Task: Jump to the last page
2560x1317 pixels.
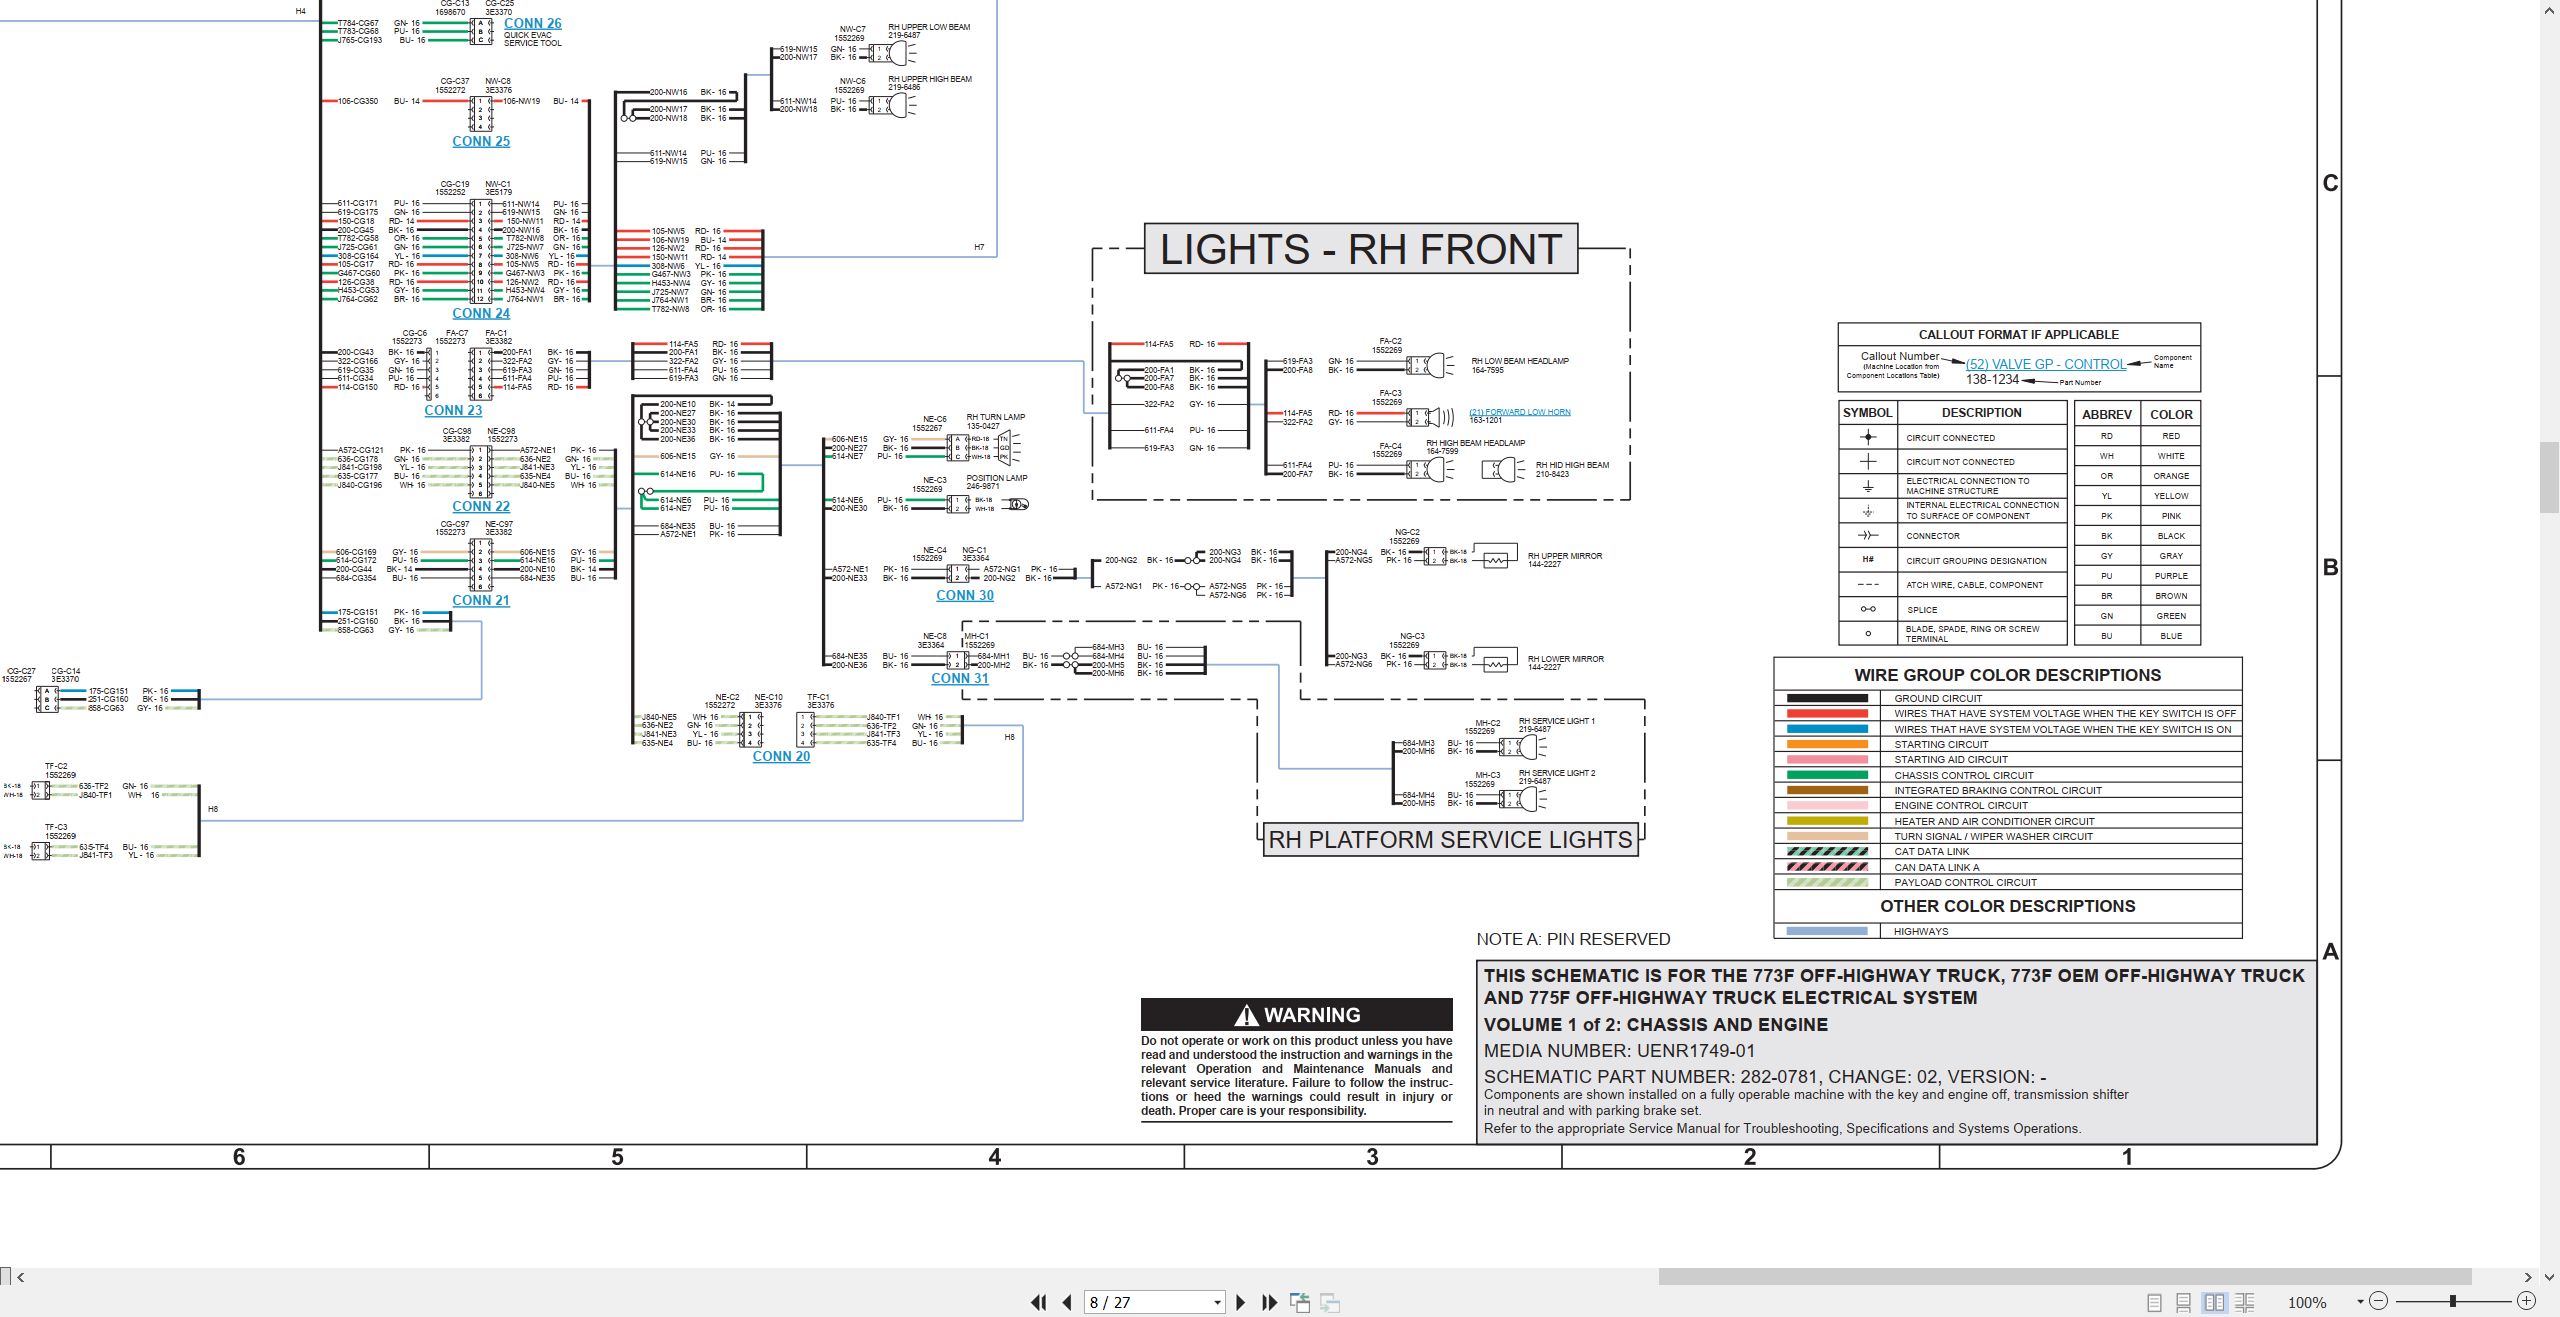Action: coord(1270,1302)
